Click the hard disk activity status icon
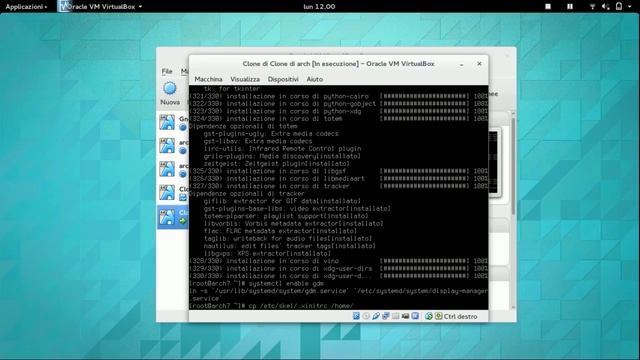Viewport: 640px width, 360px height. pyautogui.click(x=356, y=316)
